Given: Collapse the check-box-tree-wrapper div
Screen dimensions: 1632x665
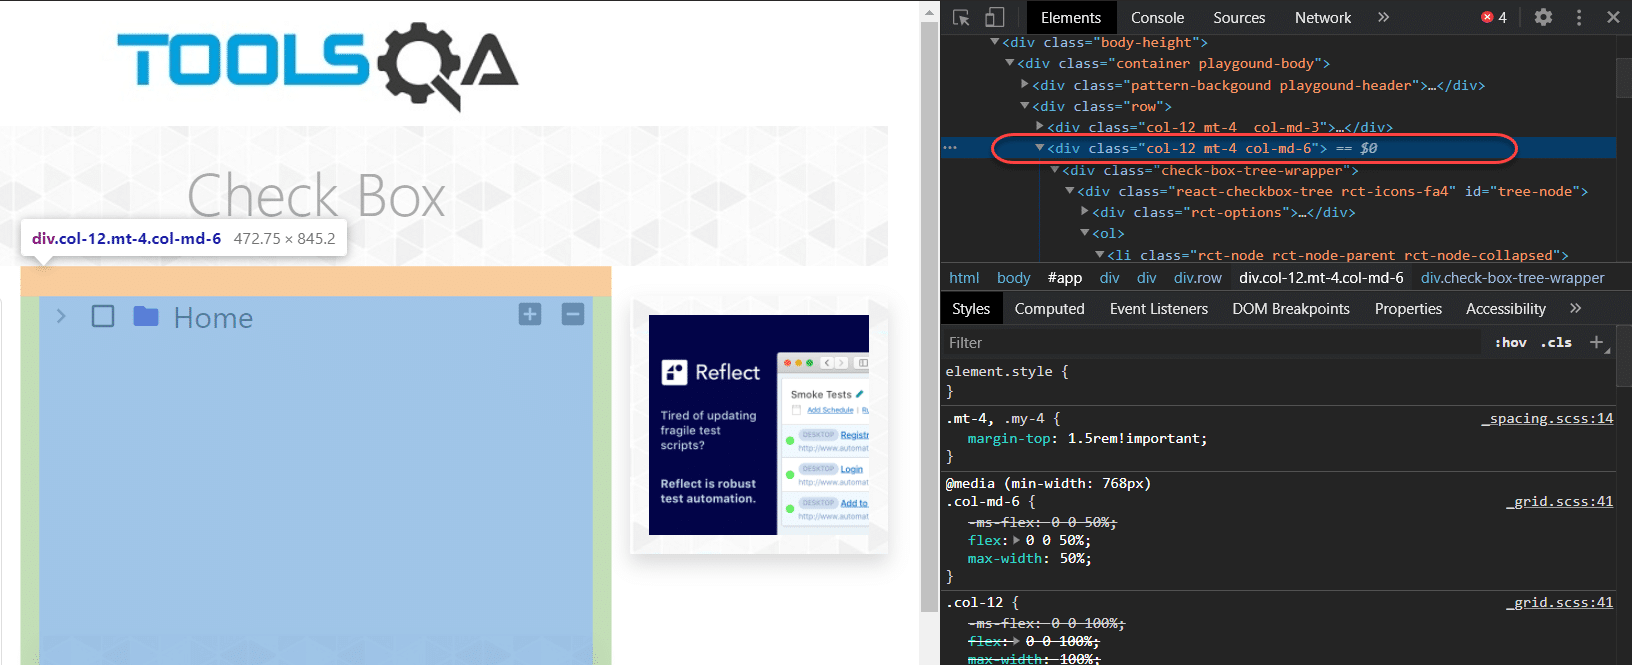Looking at the screenshot, I should (x=1055, y=170).
